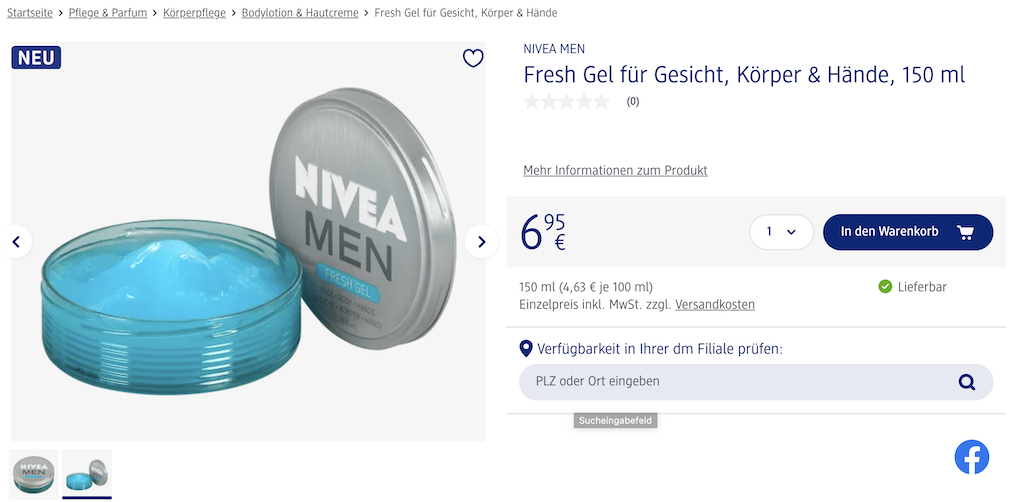Select second thumbnail of opened gel tin
Screen dimensions: 1024x502
pyautogui.click(x=87, y=473)
